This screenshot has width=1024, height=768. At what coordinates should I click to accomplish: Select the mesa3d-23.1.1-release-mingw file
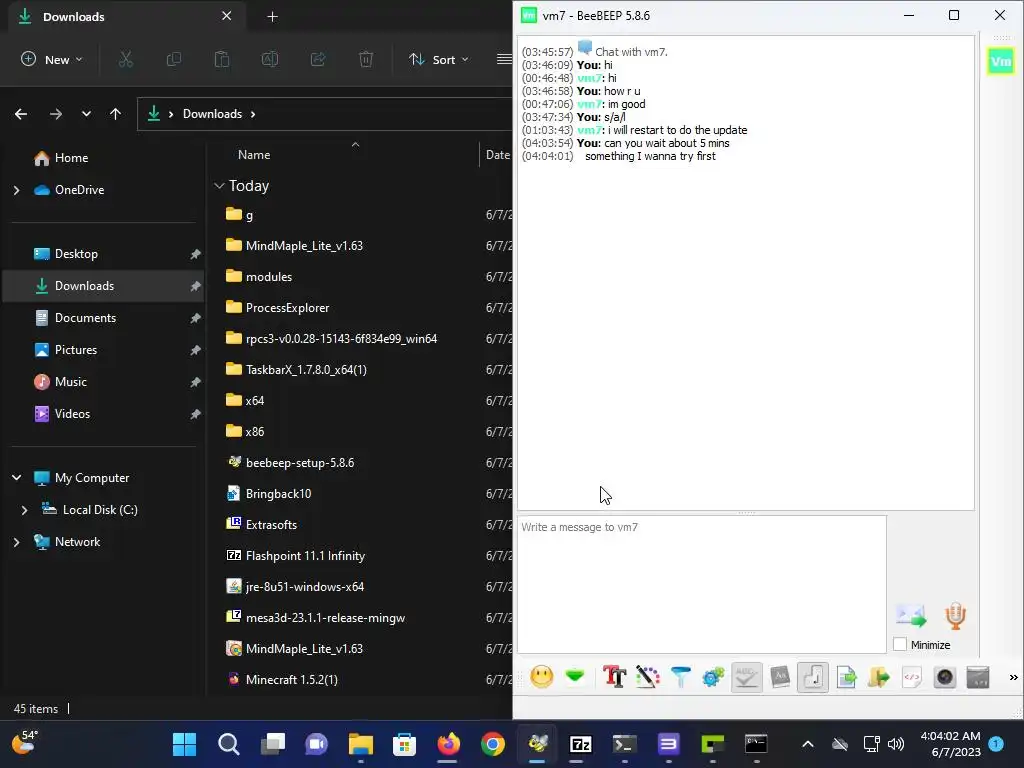[315, 618]
